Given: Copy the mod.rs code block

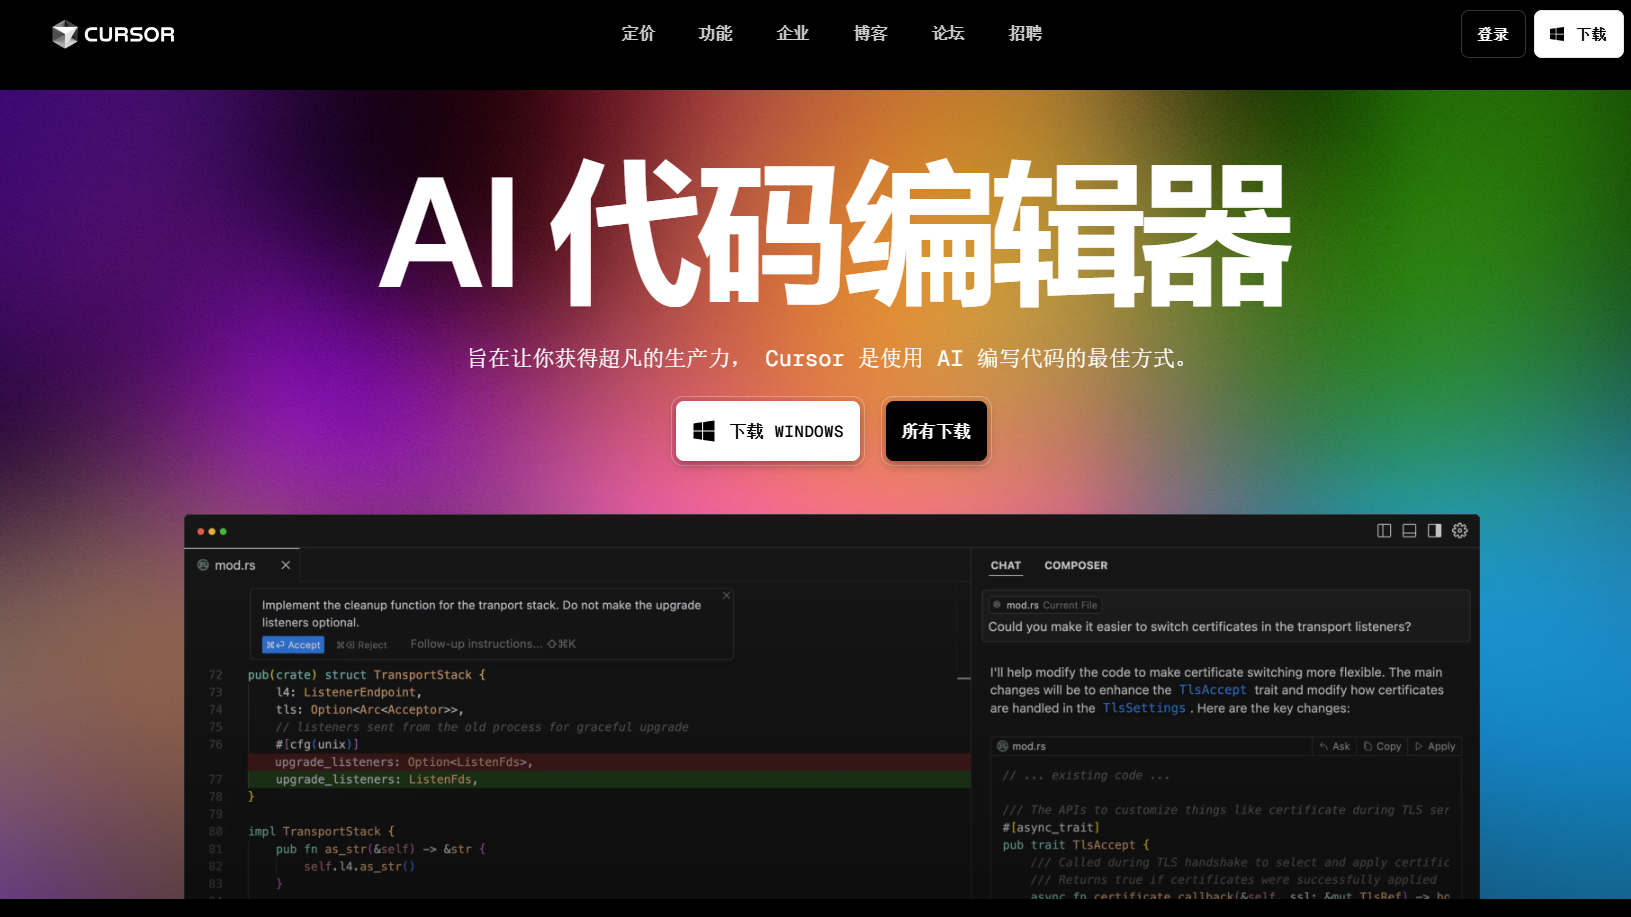Looking at the screenshot, I should (1382, 746).
